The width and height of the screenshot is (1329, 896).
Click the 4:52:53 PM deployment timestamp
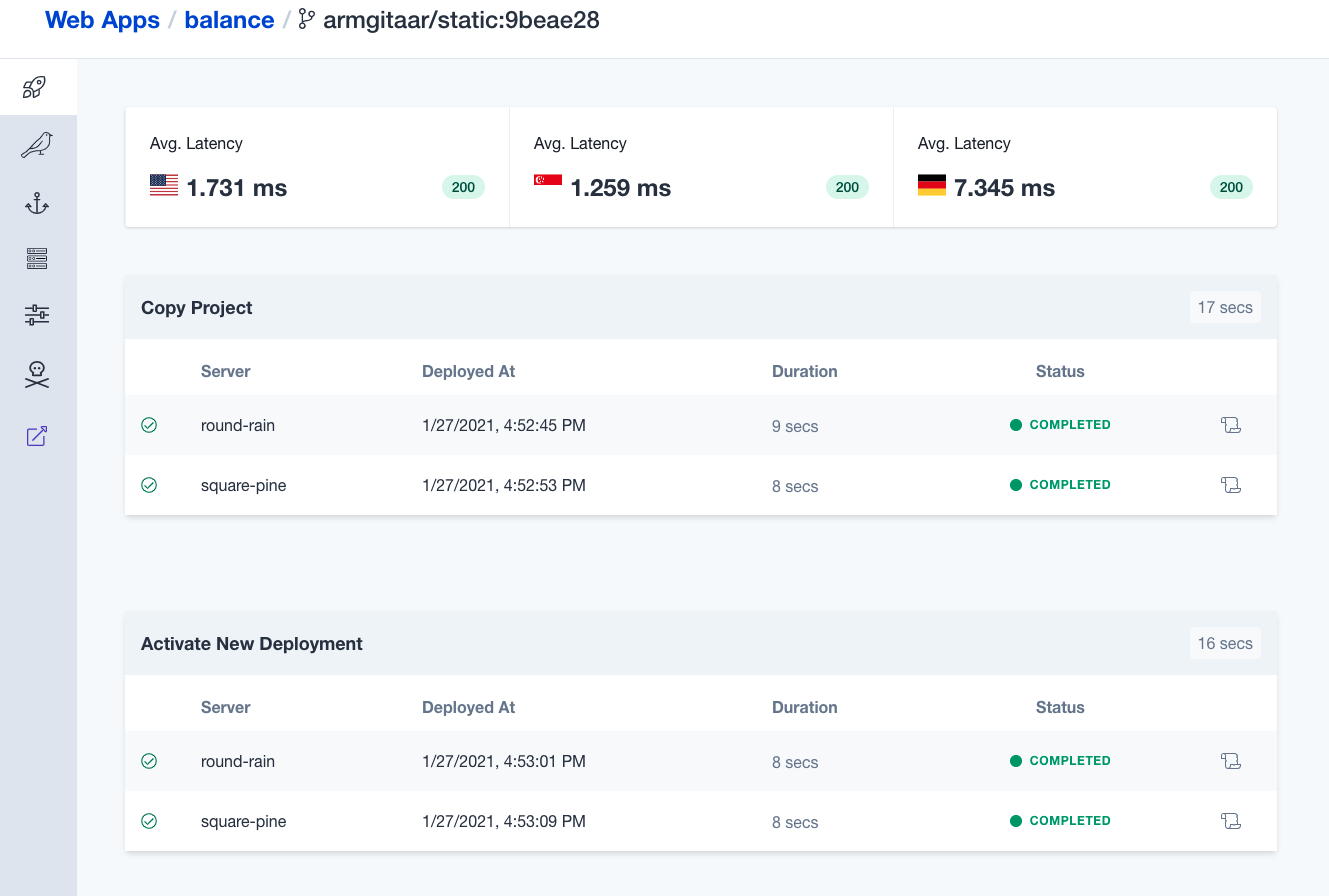(504, 485)
